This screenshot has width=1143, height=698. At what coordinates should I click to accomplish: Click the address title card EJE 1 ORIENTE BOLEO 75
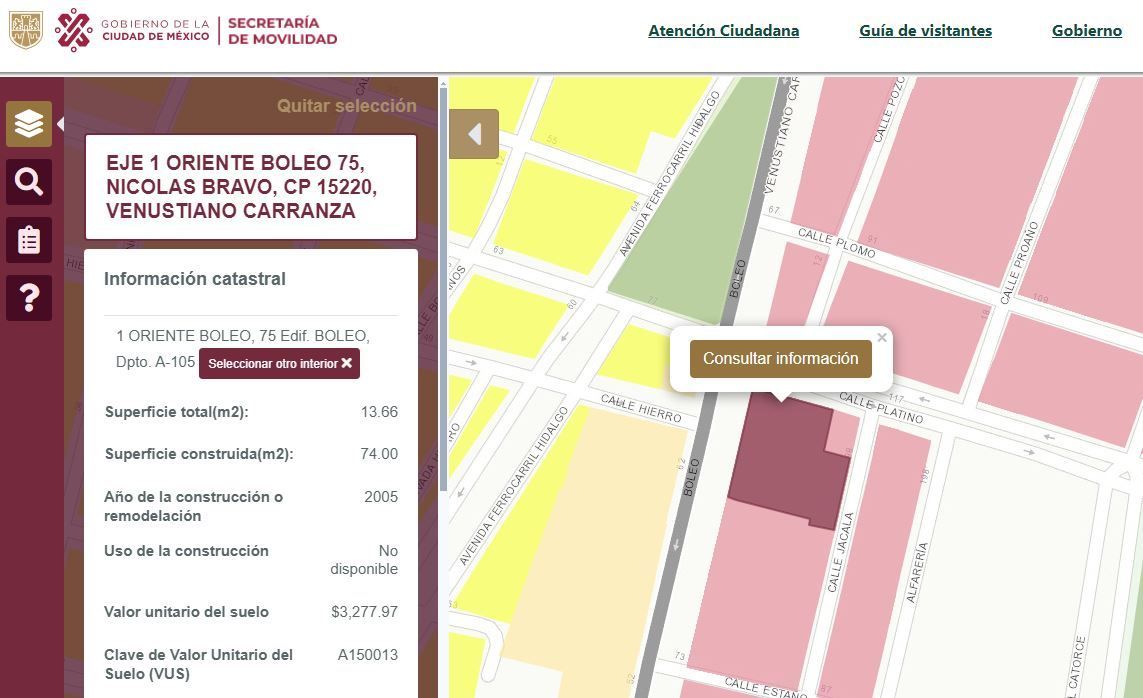tap(250, 187)
